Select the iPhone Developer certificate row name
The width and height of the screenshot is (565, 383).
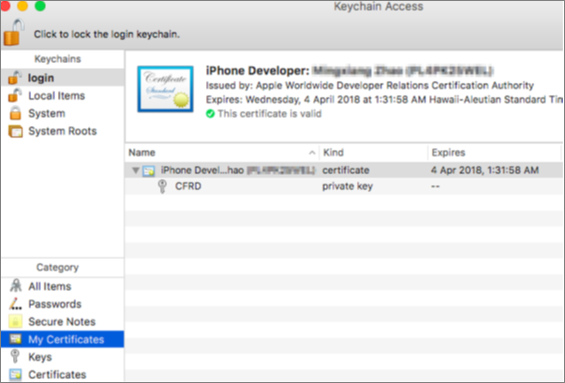(238, 170)
